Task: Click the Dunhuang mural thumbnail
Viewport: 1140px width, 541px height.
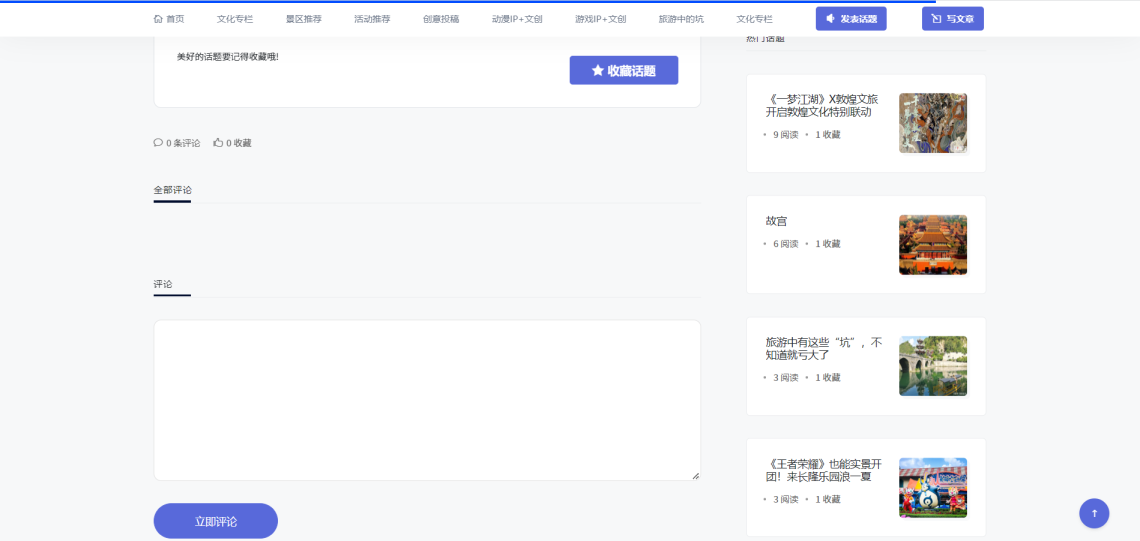Action: 933,123
